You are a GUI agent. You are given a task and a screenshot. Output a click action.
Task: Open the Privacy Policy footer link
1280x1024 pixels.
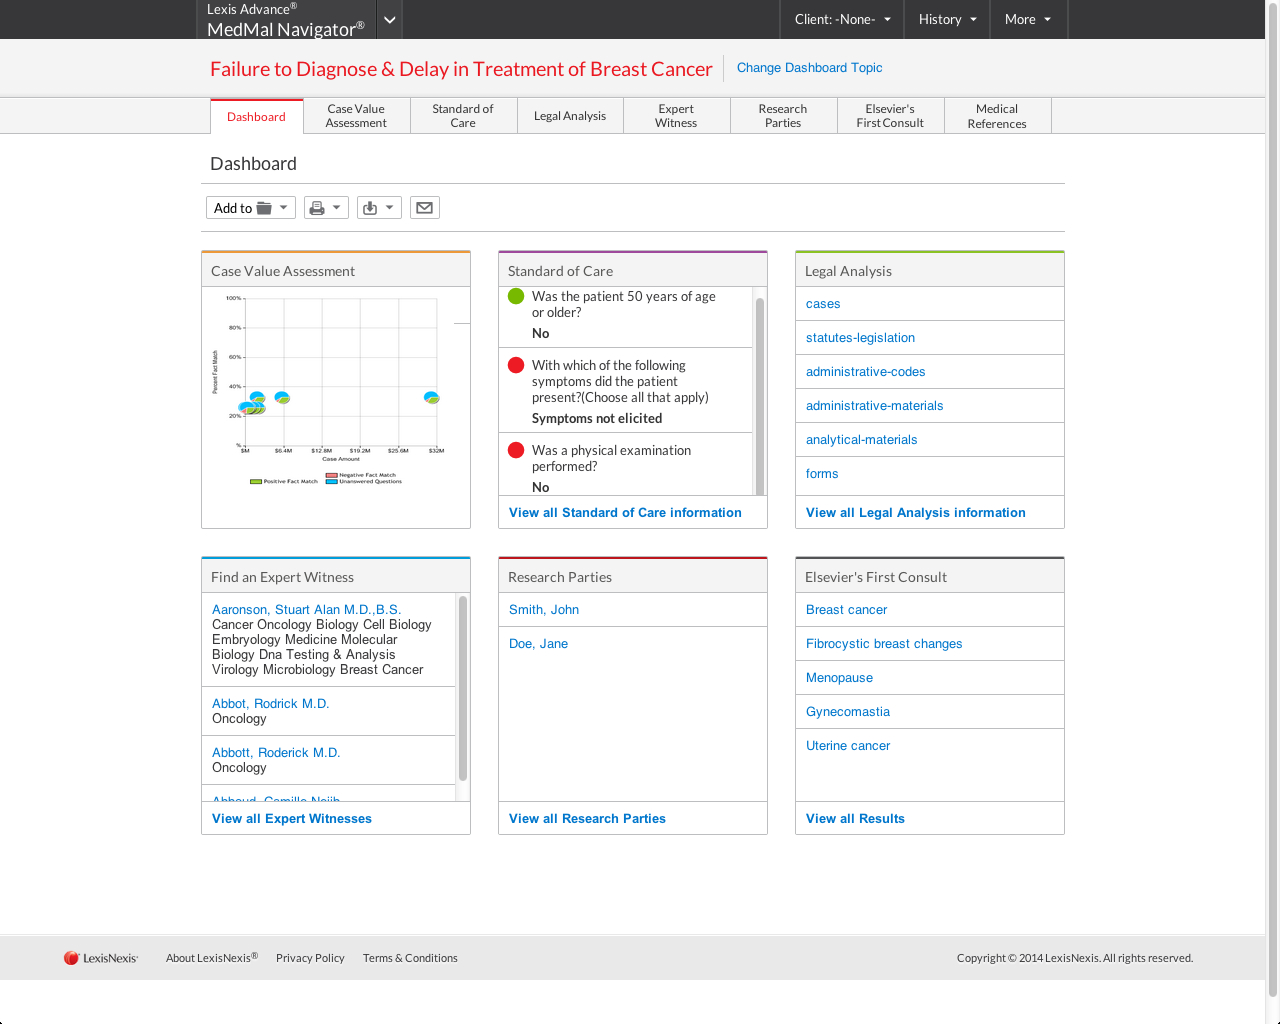click(x=310, y=958)
